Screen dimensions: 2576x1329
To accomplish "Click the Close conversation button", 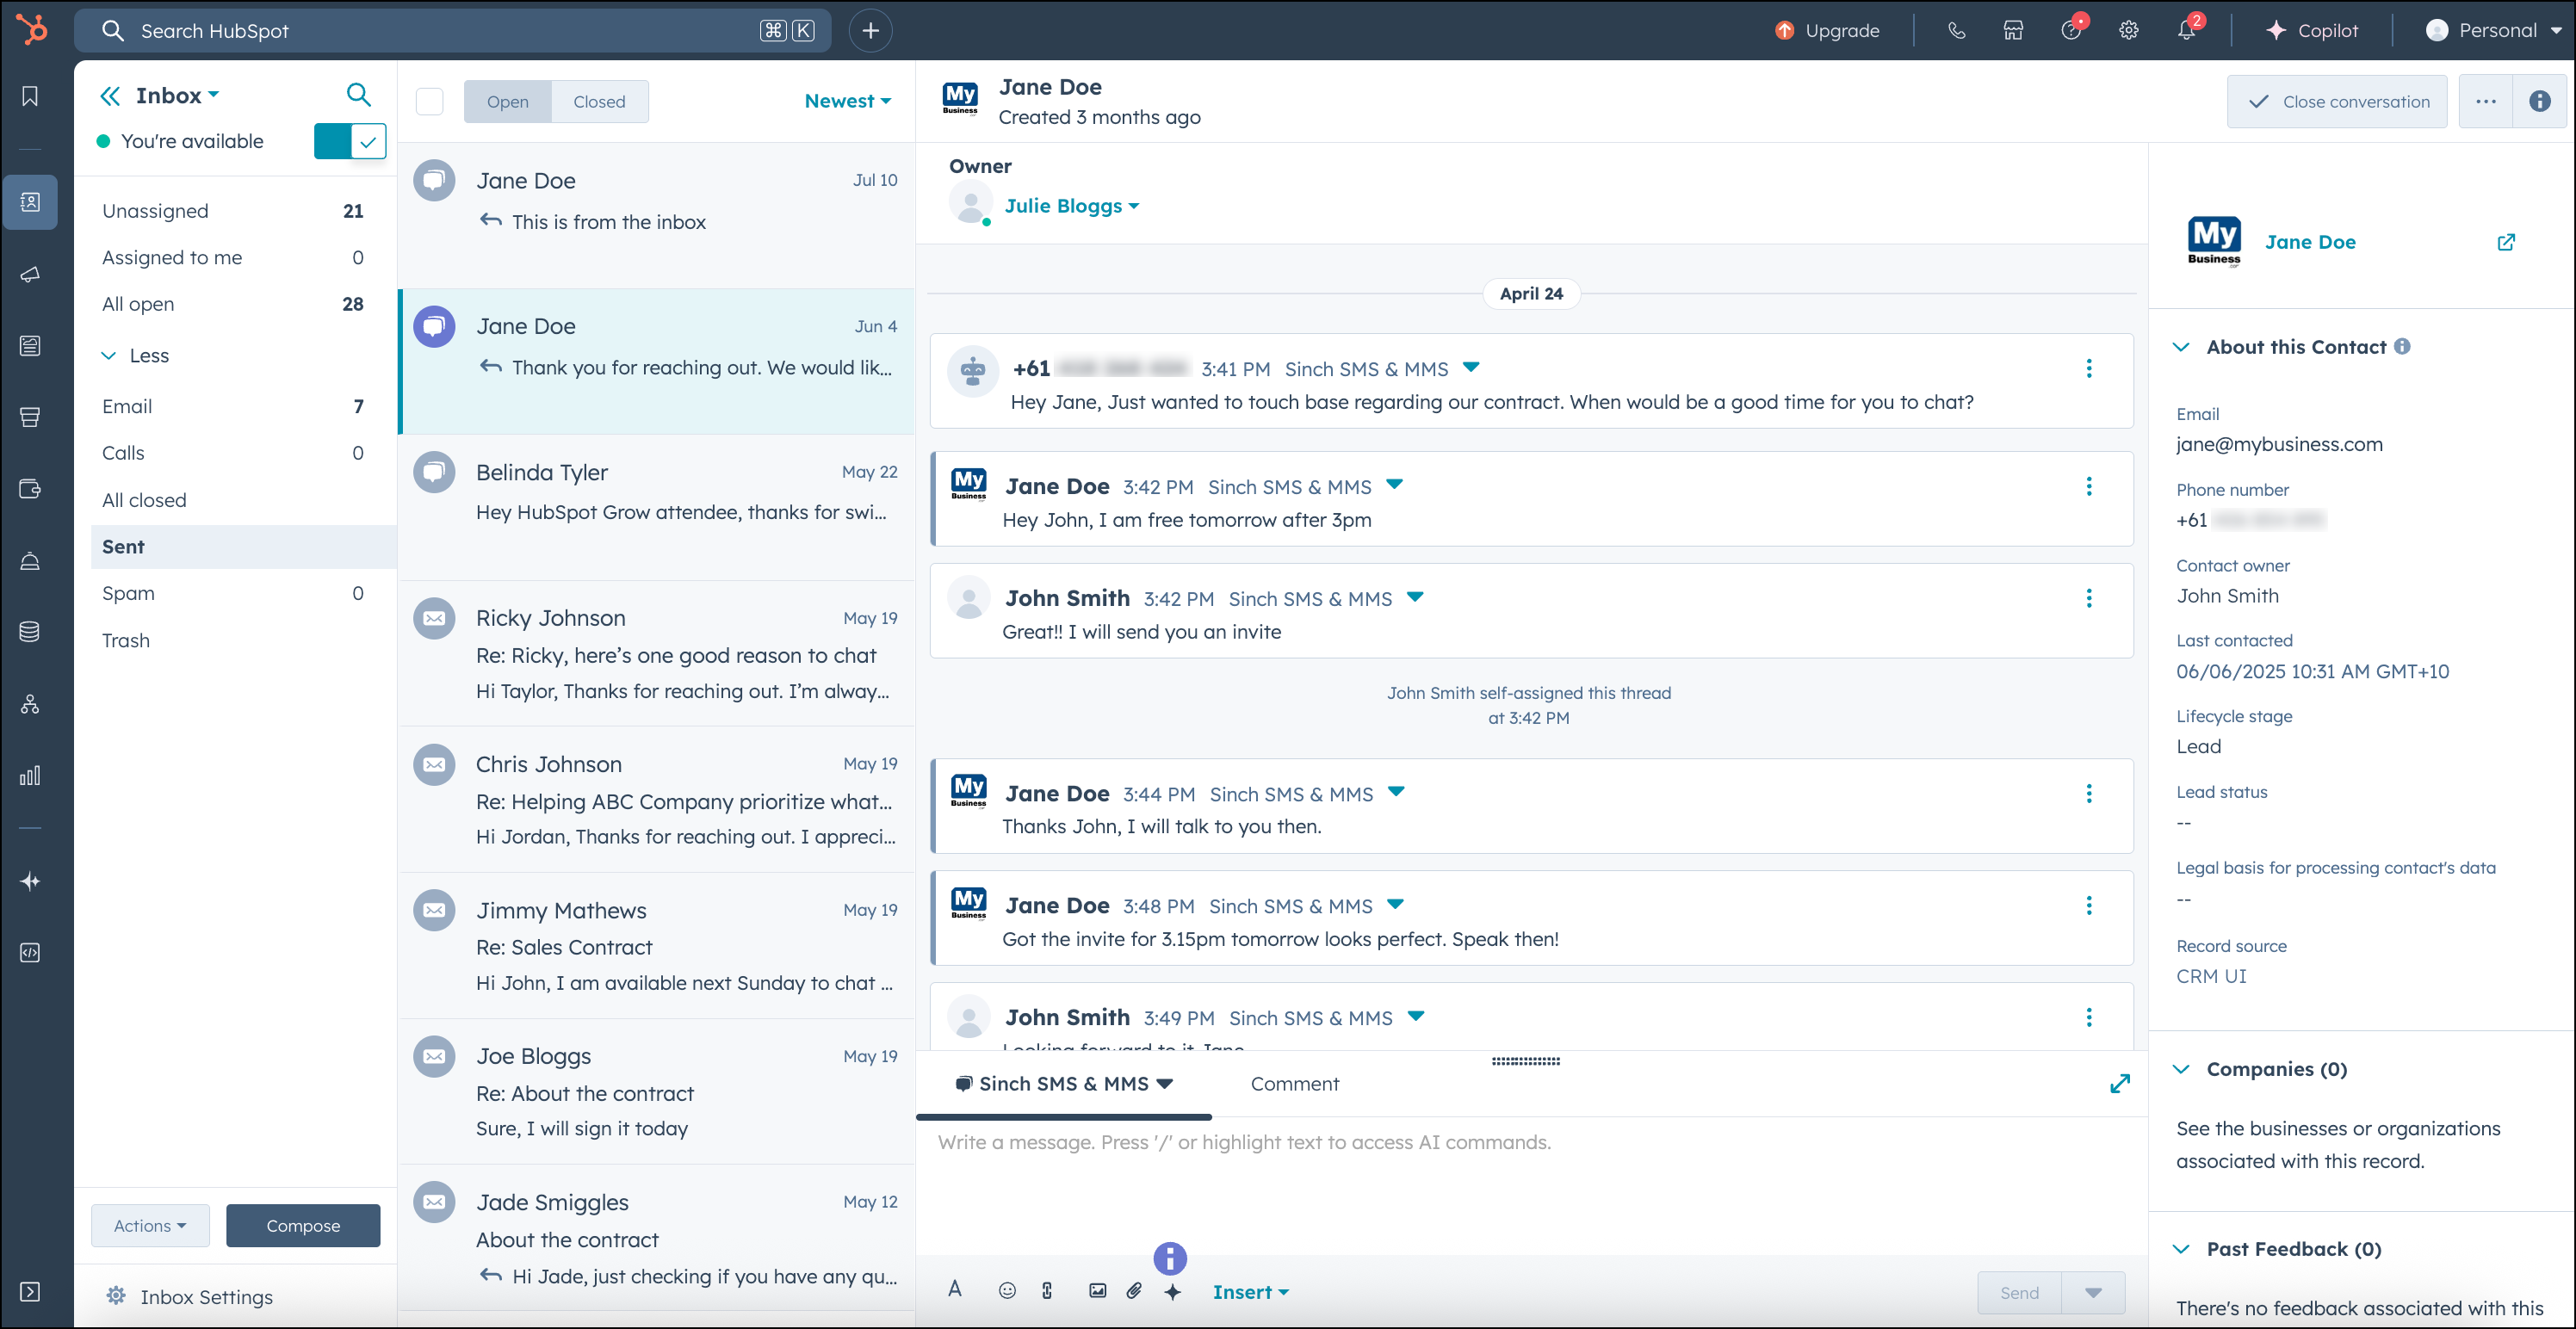I will 2337,101.
